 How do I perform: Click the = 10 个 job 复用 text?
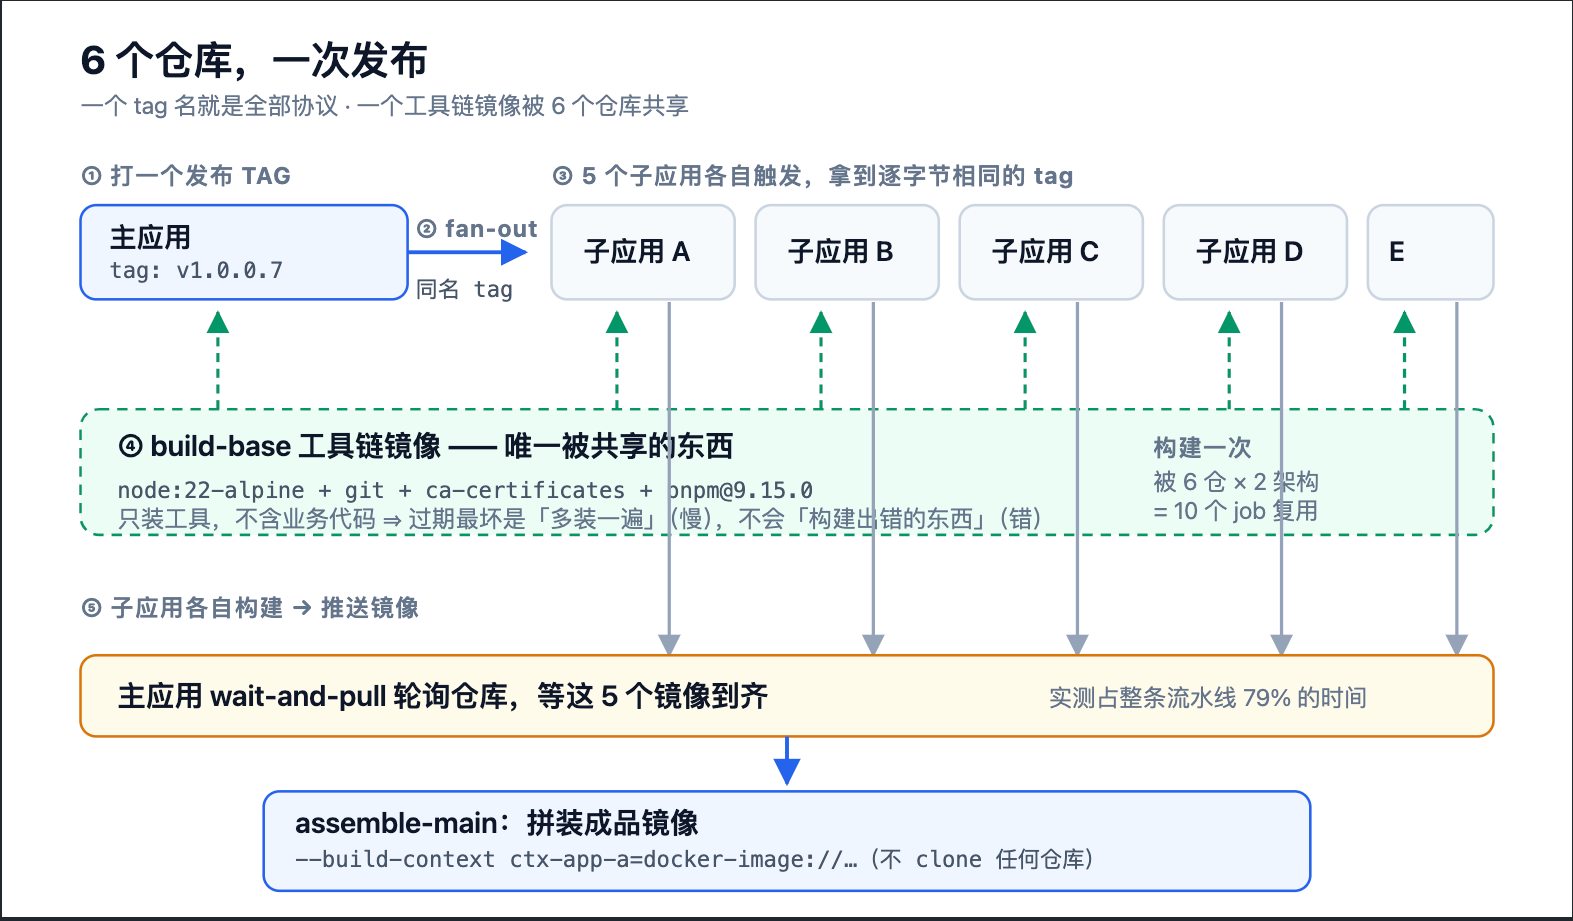tap(1235, 511)
